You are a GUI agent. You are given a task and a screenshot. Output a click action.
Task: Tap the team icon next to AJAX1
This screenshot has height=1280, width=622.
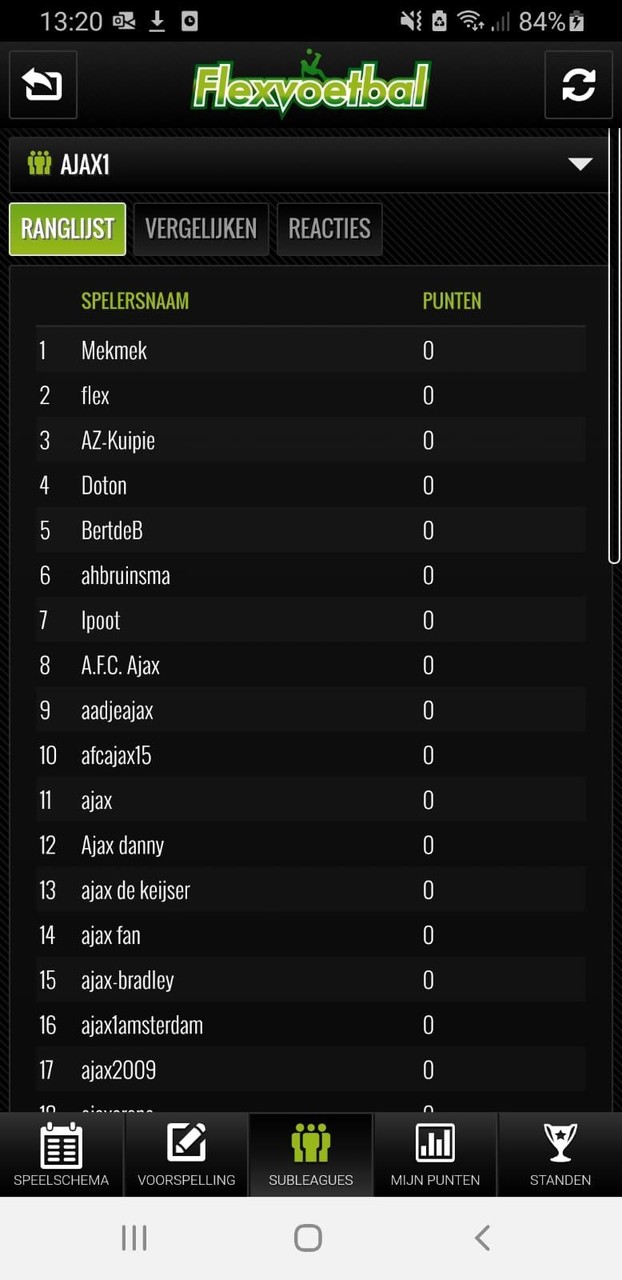pyautogui.click(x=40, y=163)
